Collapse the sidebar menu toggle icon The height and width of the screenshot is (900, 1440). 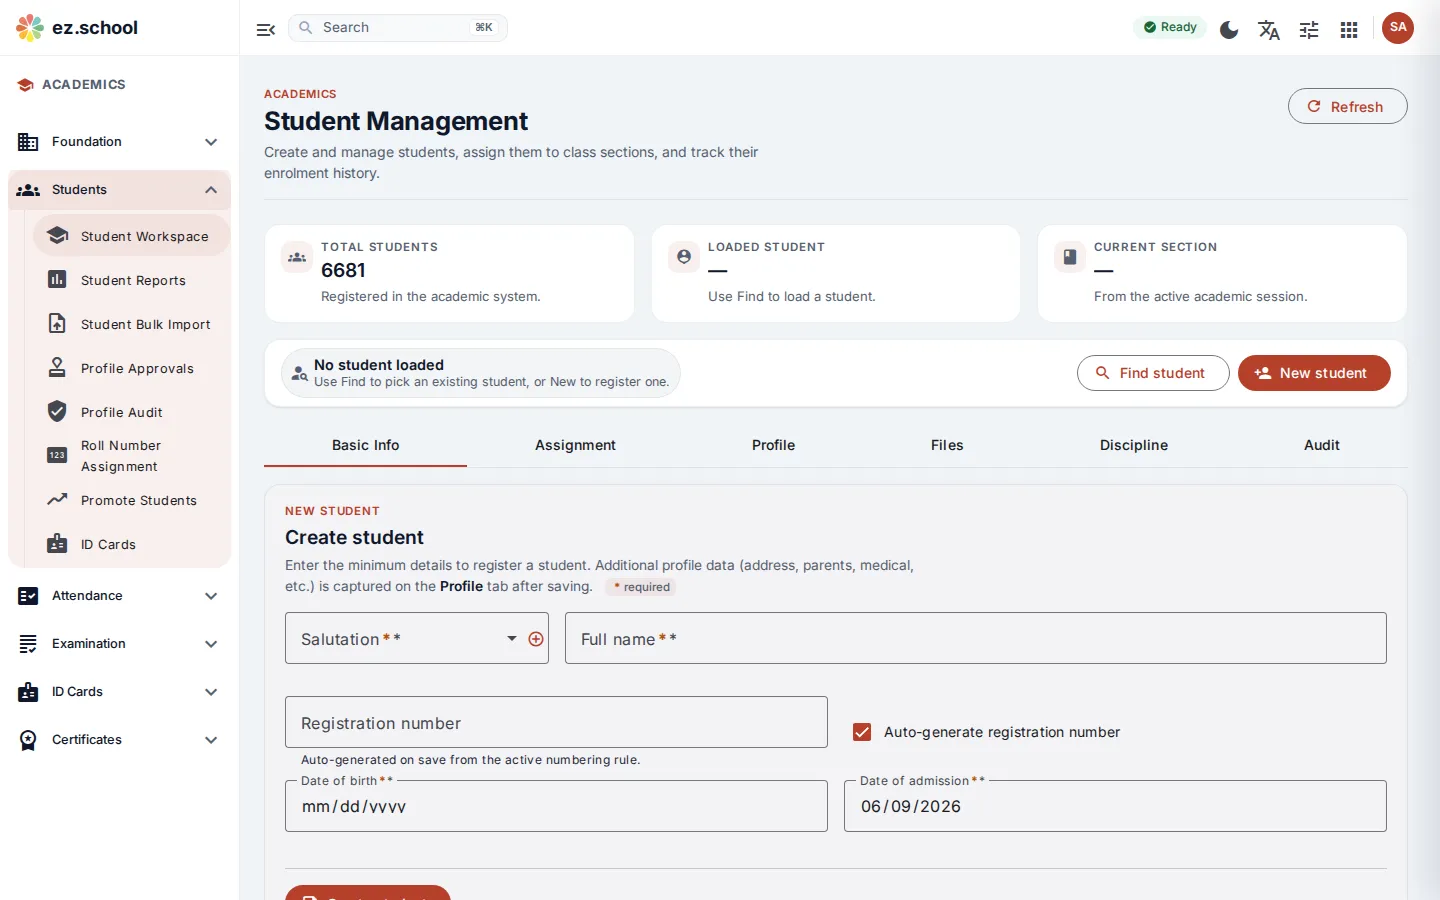266,29
